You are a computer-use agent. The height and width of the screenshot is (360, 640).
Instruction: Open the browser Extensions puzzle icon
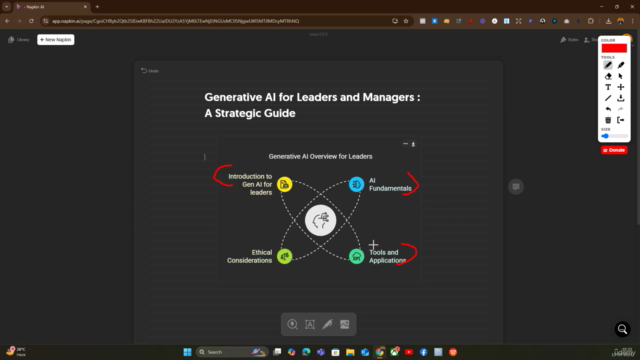click(x=591, y=21)
